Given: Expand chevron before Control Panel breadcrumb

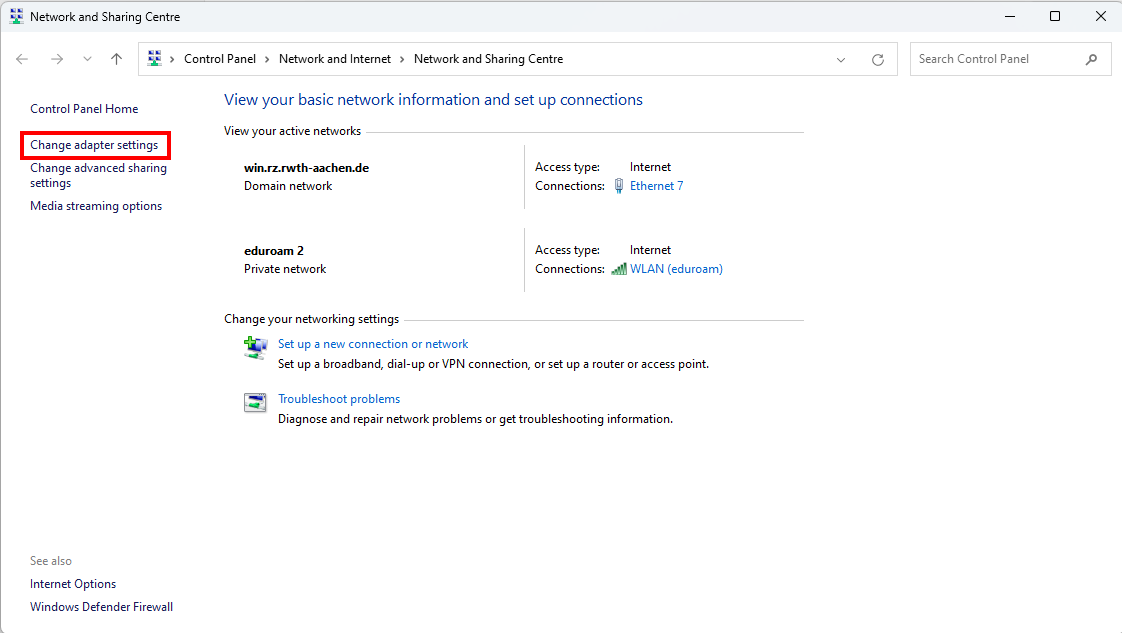Looking at the screenshot, I should [x=172, y=59].
